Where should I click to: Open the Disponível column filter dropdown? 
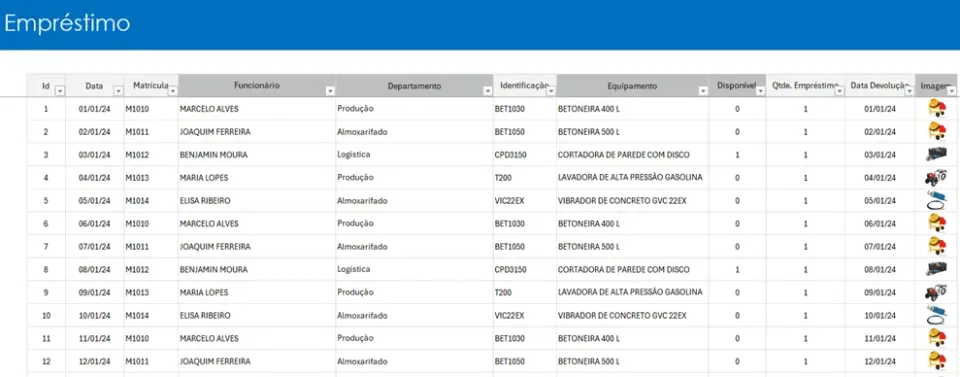761,91
